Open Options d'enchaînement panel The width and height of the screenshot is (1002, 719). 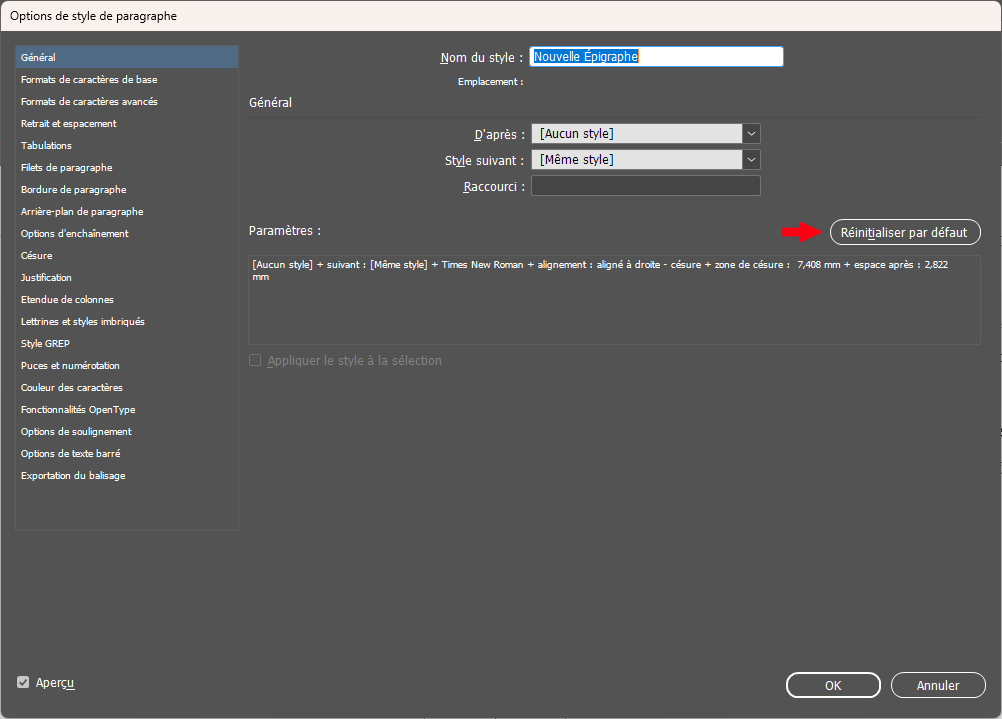pos(75,233)
